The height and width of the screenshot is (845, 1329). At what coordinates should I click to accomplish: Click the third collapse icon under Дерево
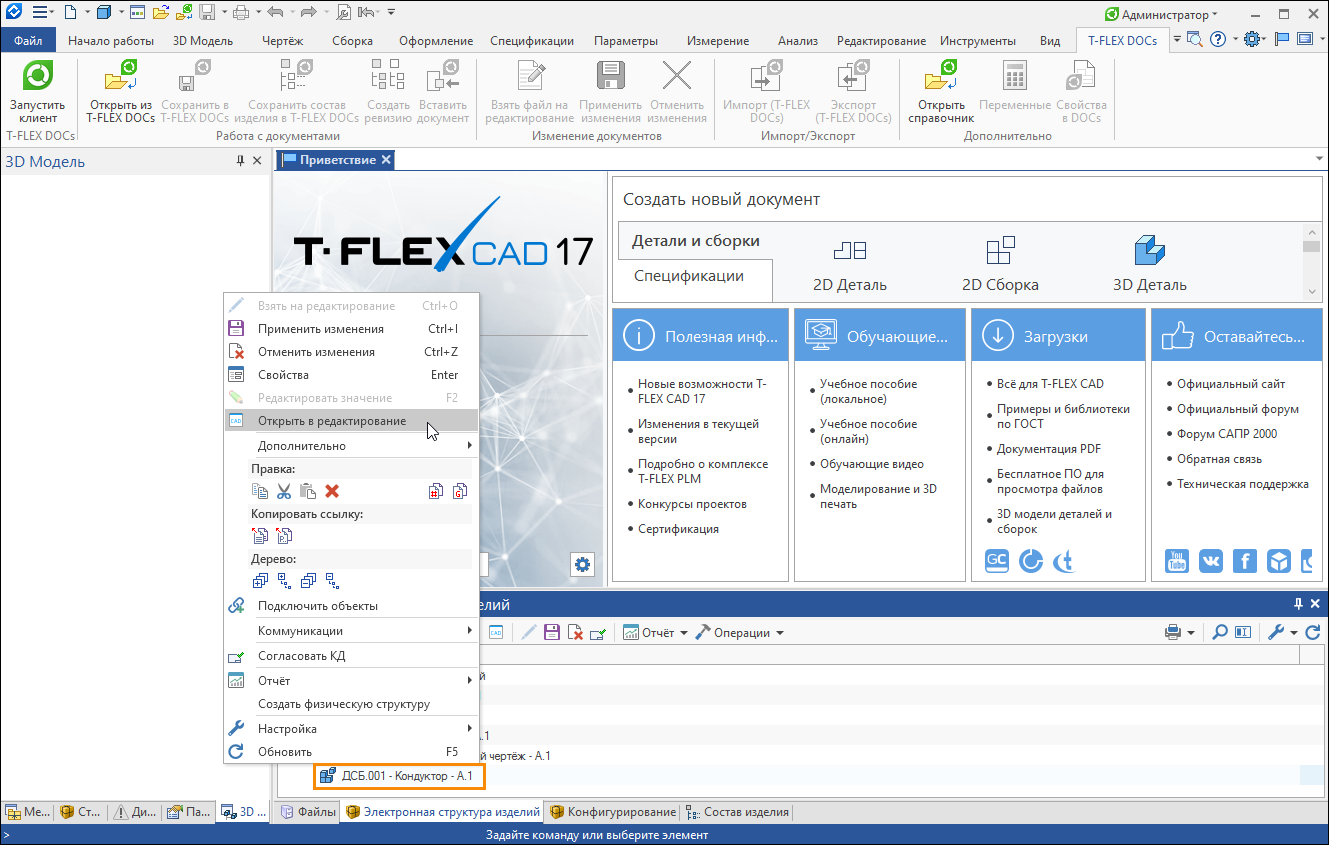308,580
